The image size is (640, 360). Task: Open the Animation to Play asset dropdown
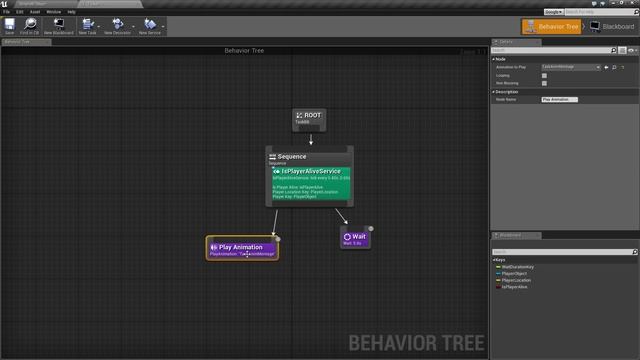pos(571,67)
